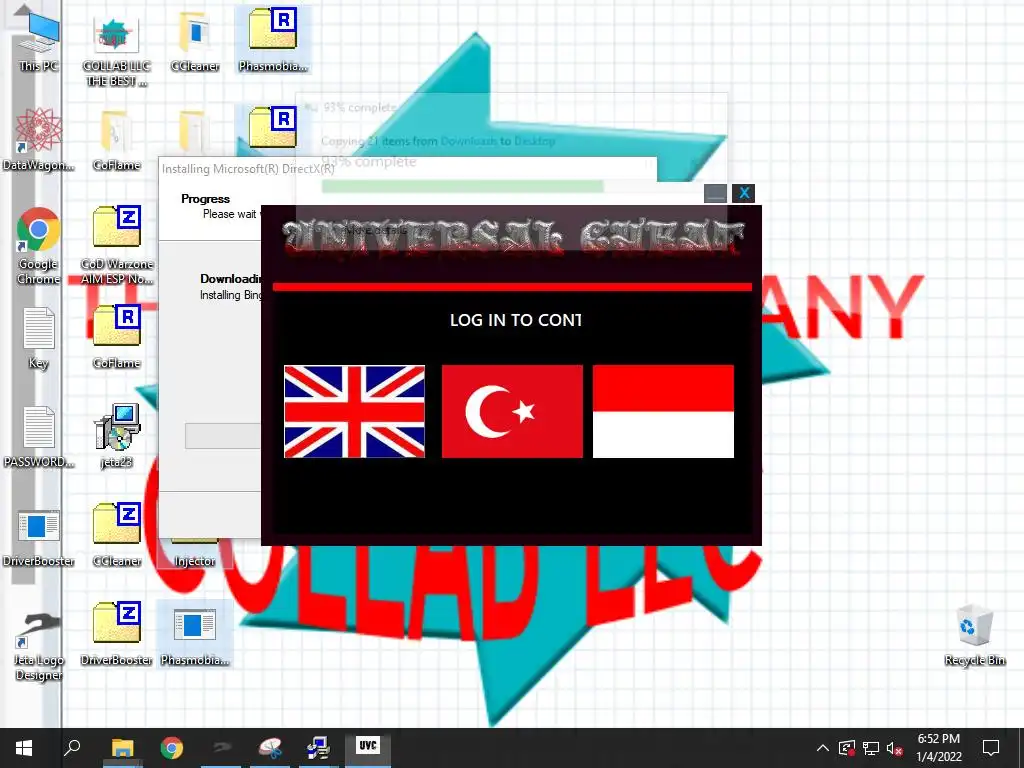The width and height of the screenshot is (1024, 768).
Task: Open network tray icon
Action: click(871, 748)
